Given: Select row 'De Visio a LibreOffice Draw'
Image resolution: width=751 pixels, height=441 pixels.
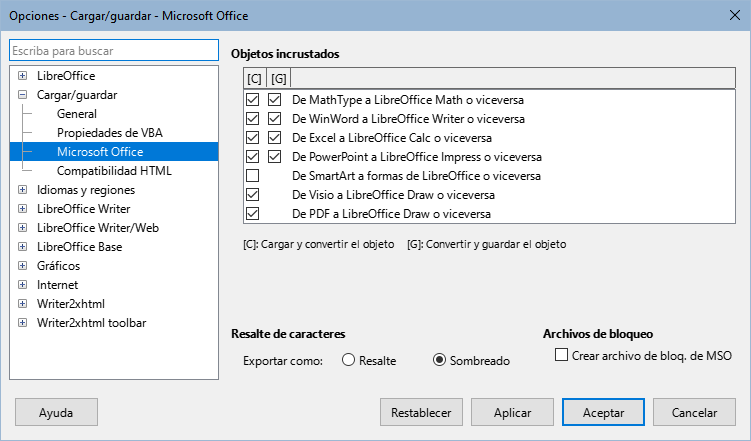Looking at the screenshot, I should tap(489, 195).
